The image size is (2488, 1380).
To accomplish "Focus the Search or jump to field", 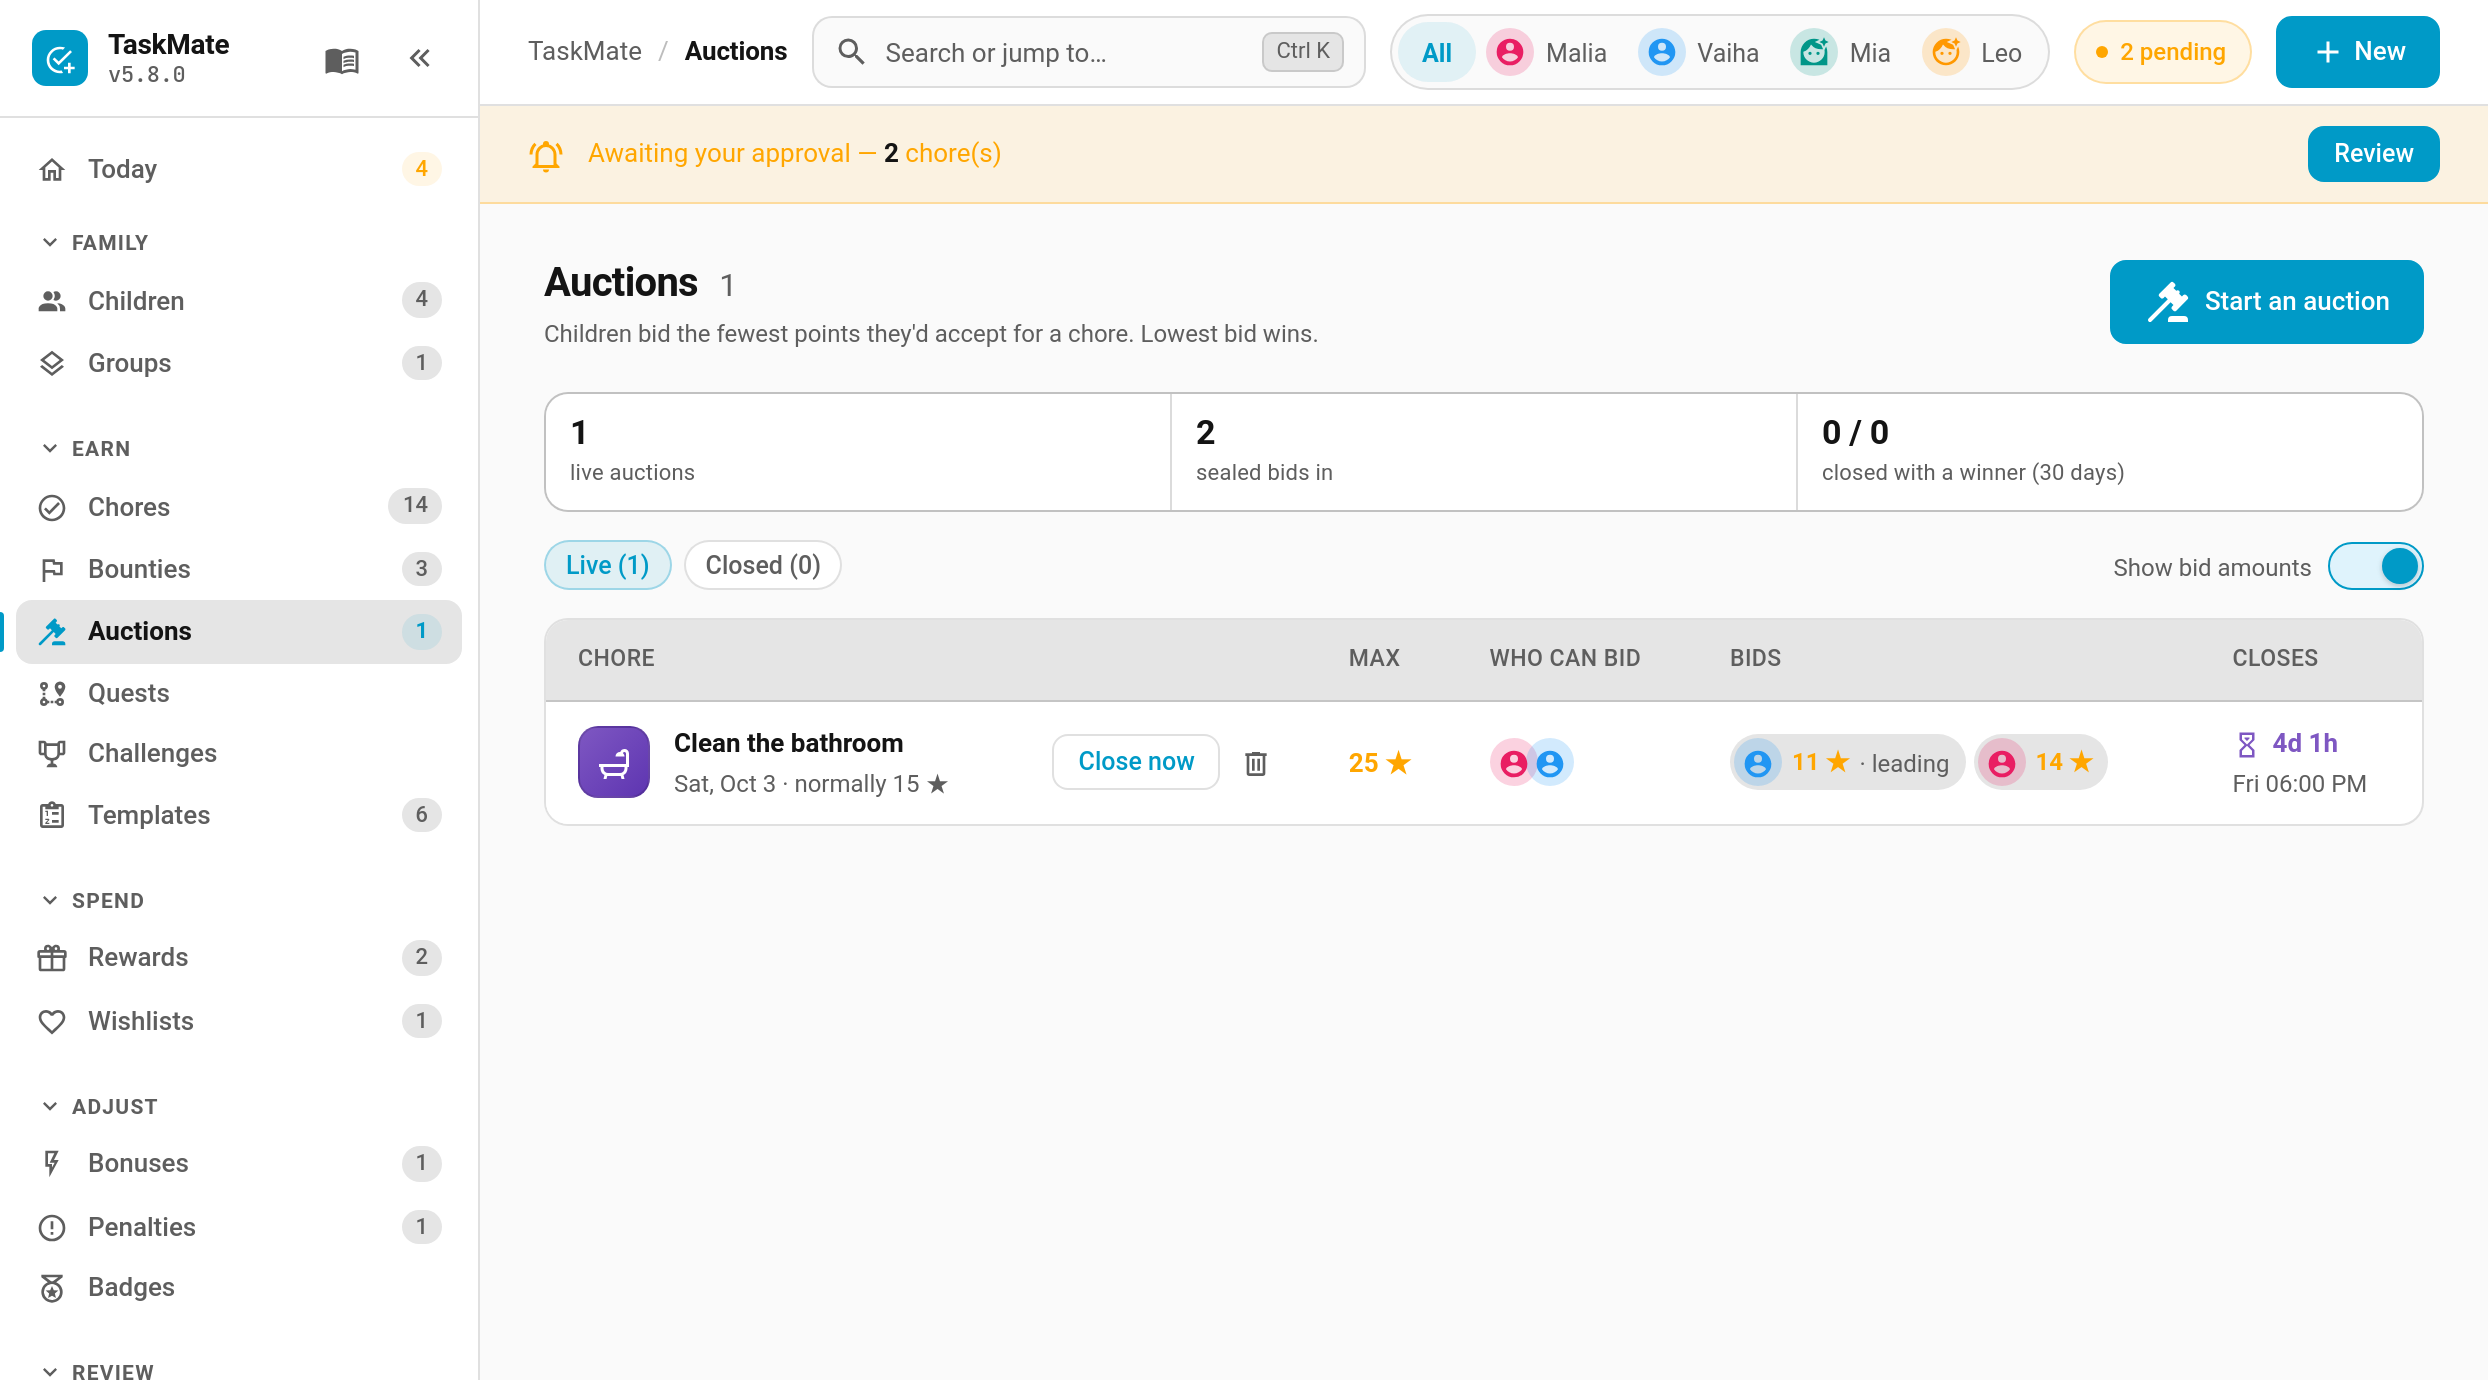I will tap(1089, 52).
